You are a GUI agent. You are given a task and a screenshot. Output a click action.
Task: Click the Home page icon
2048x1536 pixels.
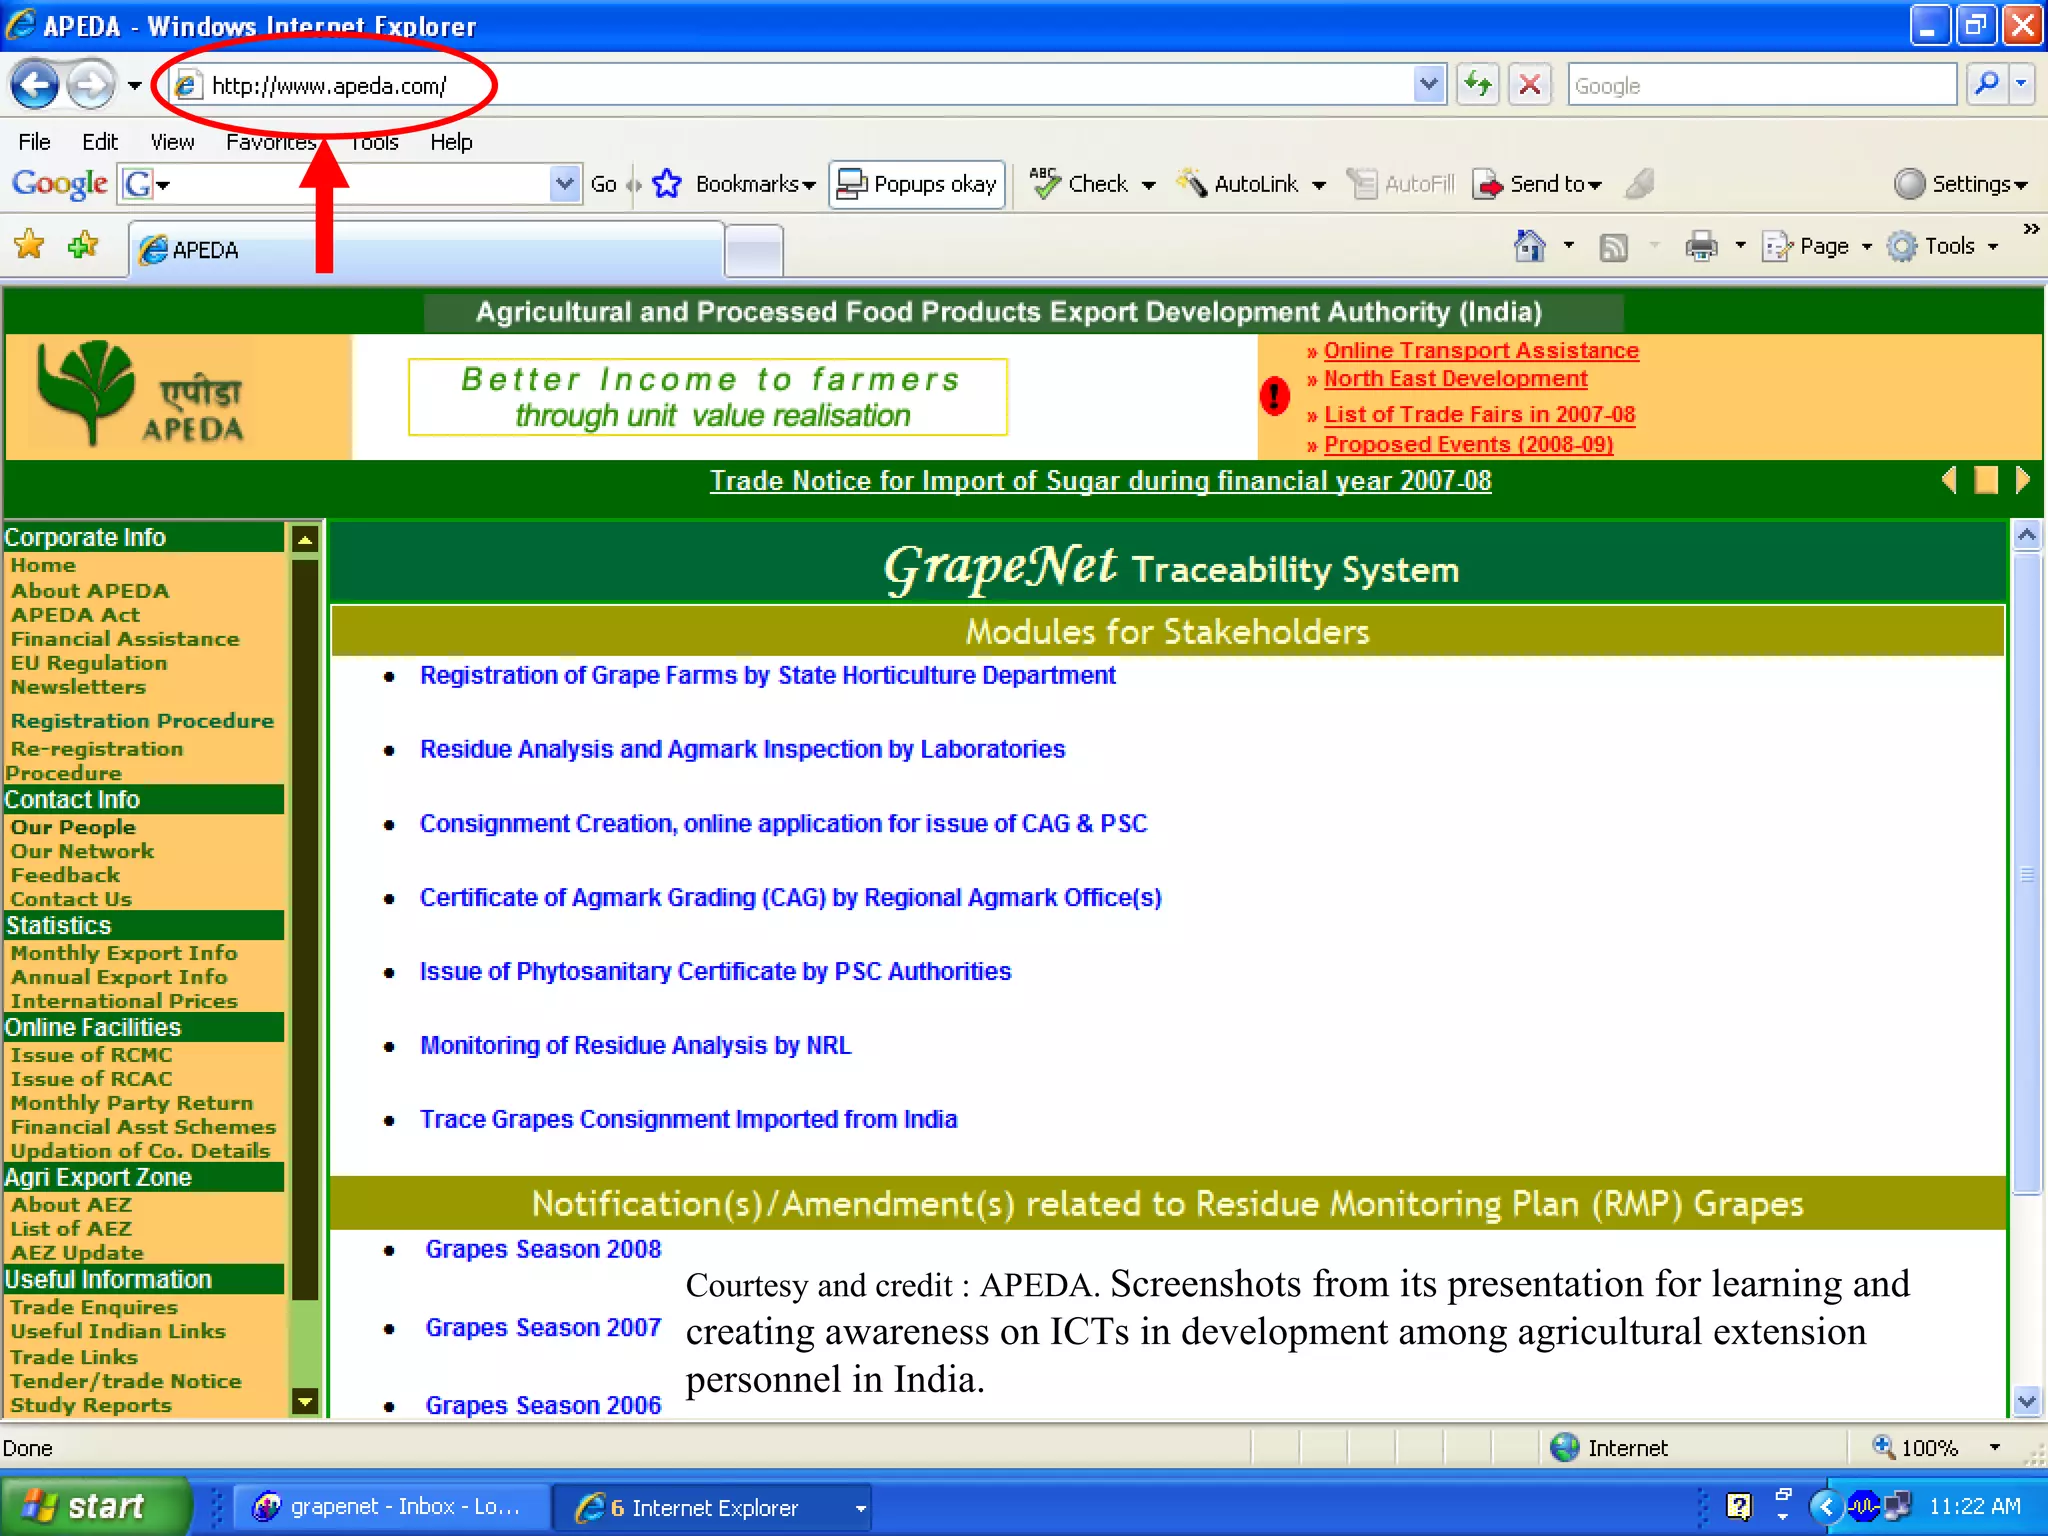click(1530, 246)
